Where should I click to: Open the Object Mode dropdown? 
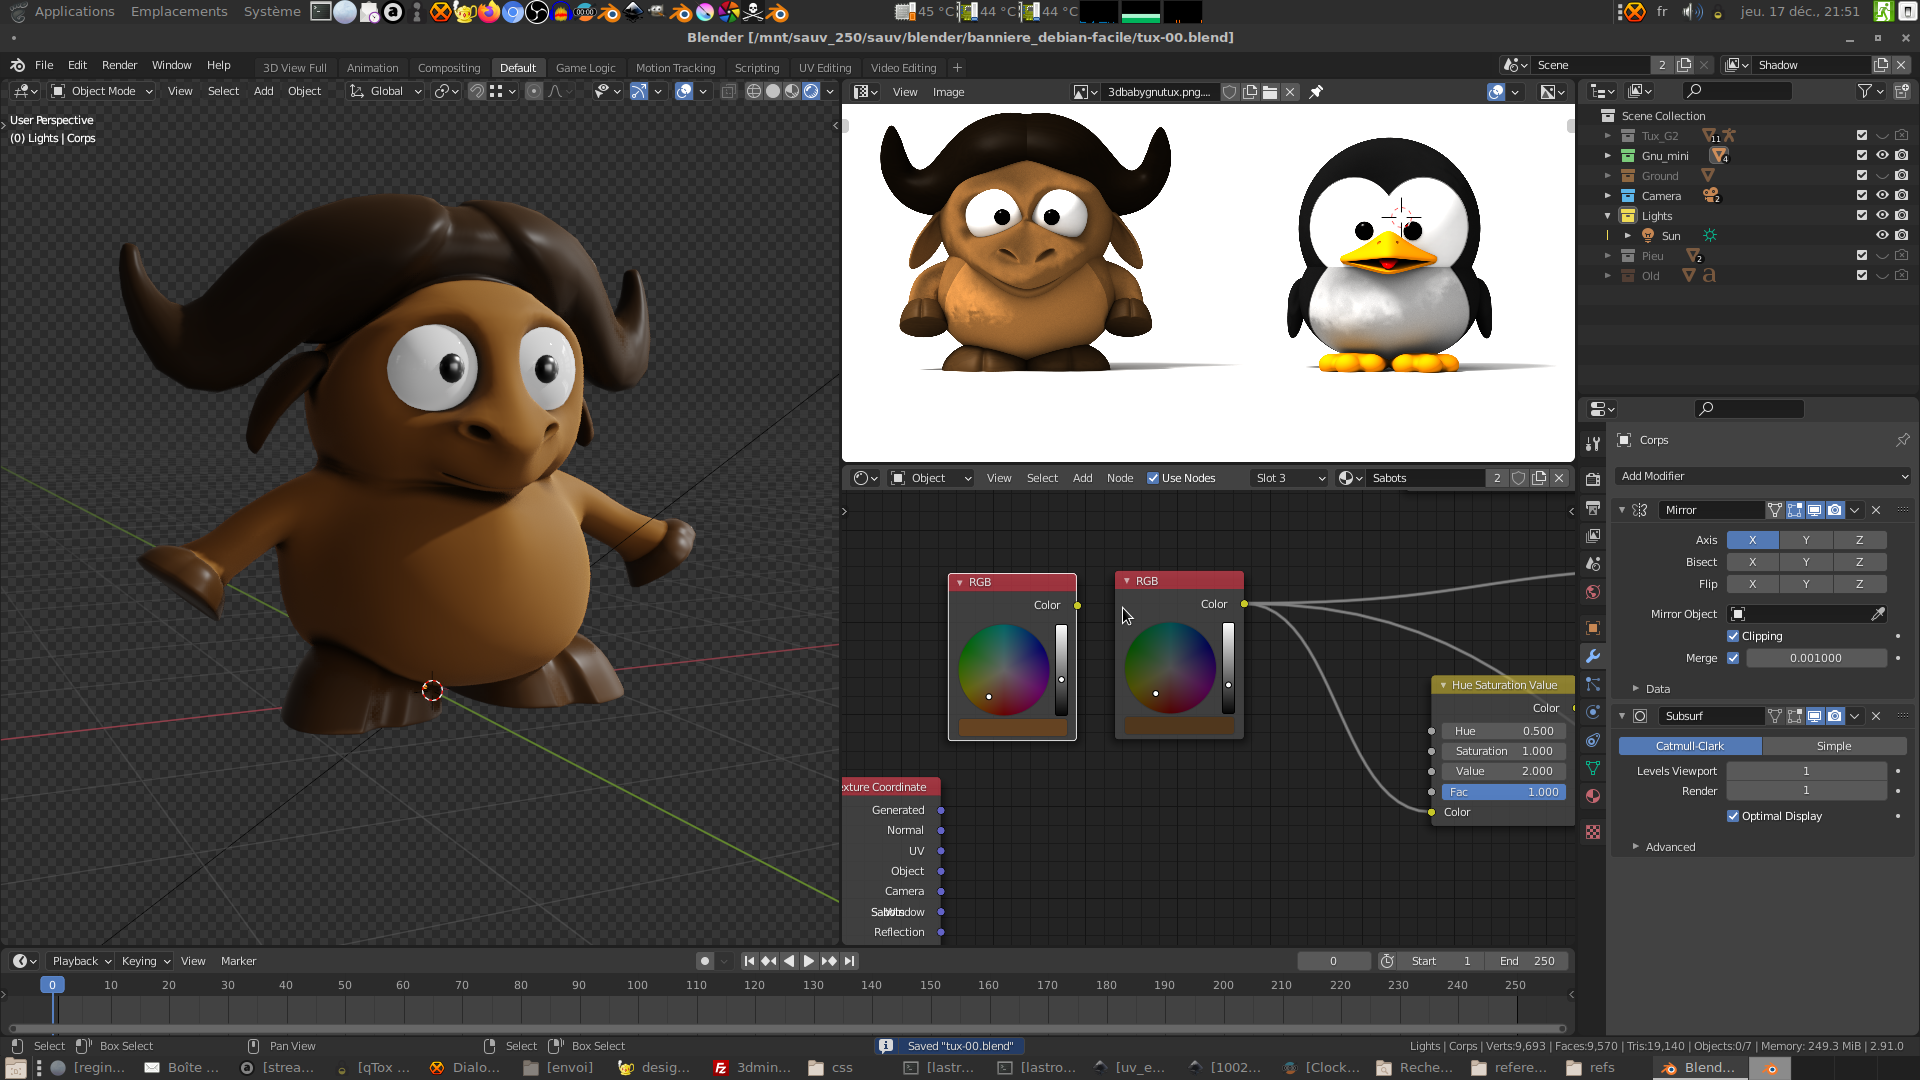pyautogui.click(x=102, y=91)
